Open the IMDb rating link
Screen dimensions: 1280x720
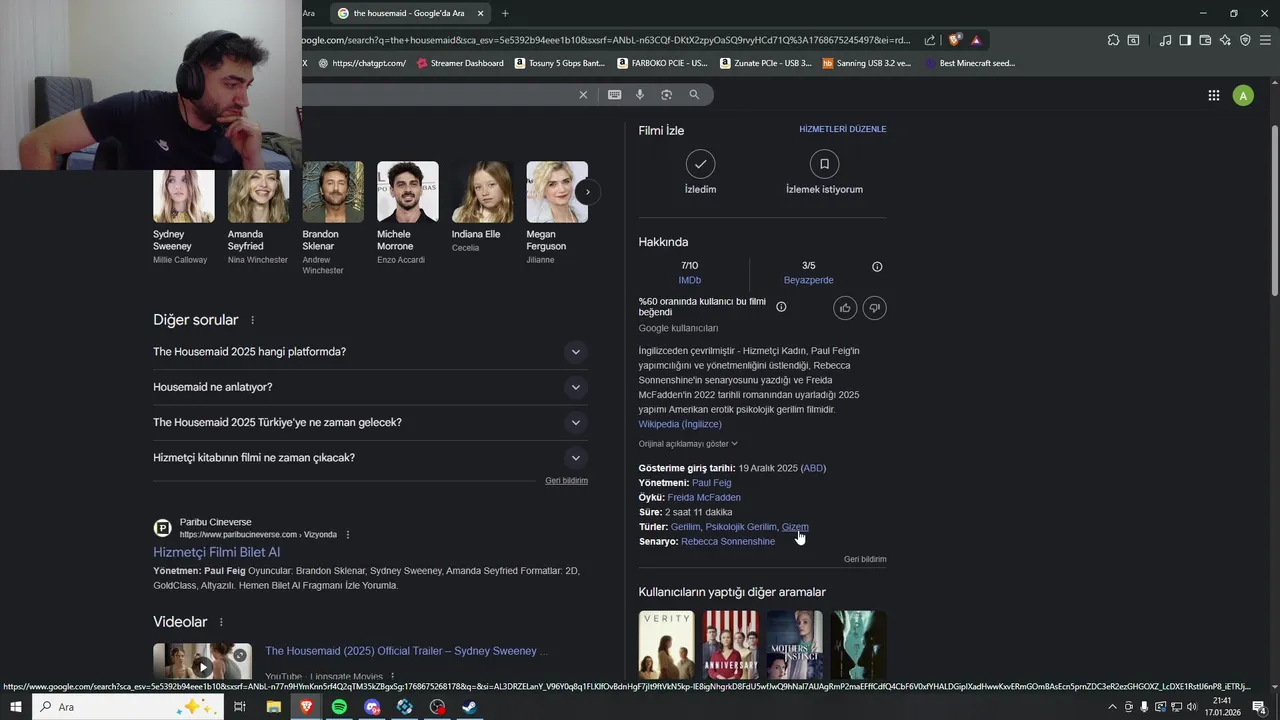tap(689, 280)
